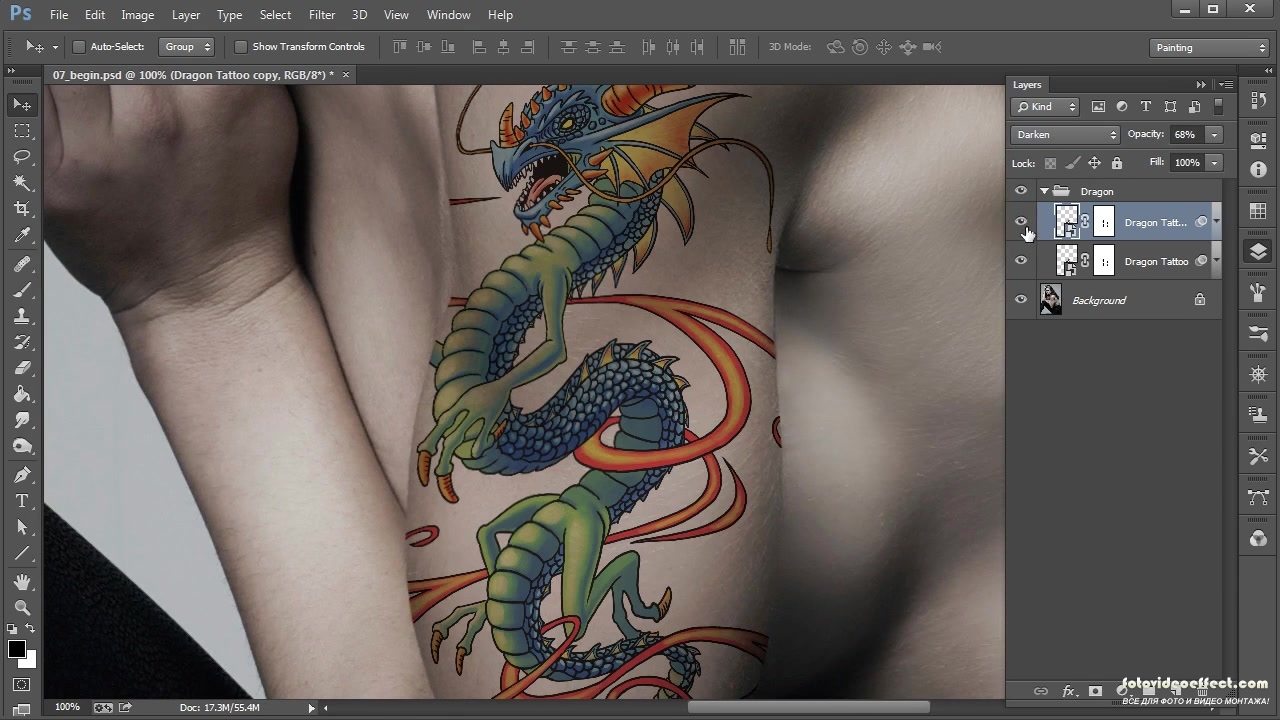The image size is (1280, 720).
Task: Expand smart filters on Dragon Tattoo copy
Action: tap(1216, 222)
